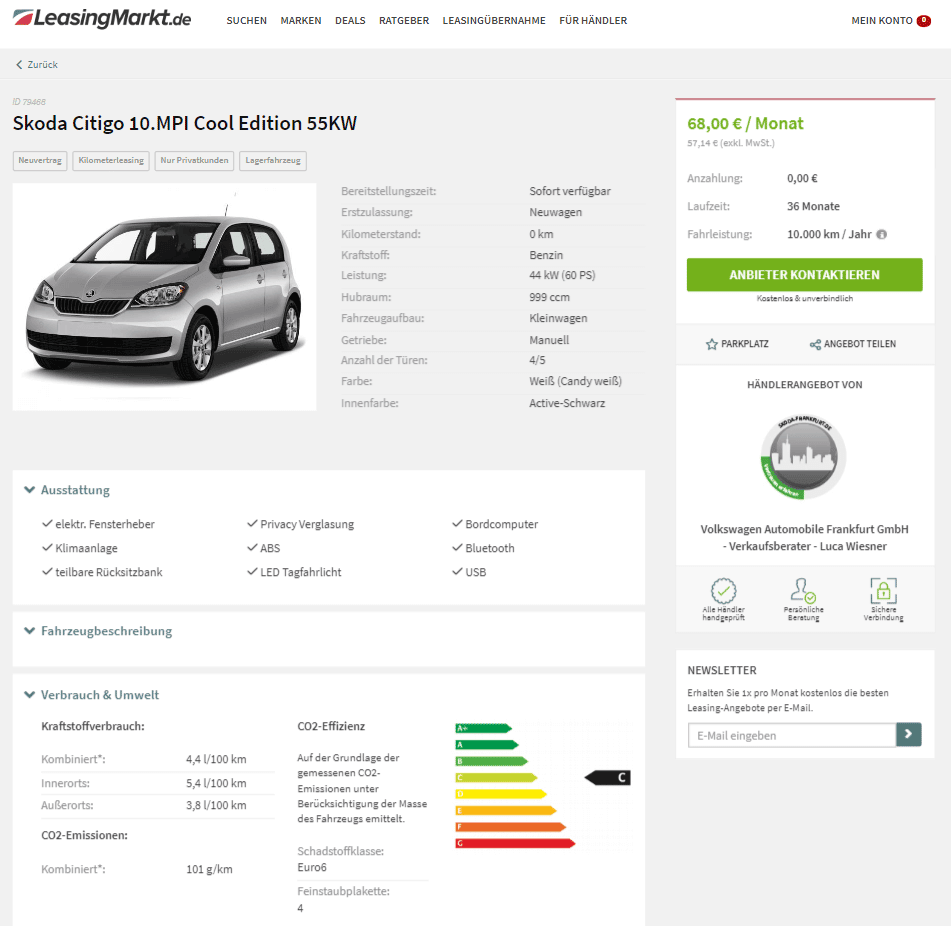This screenshot has height=926, width=951.
Task: Click the B efficiency class bar
Action: (491, 761)
